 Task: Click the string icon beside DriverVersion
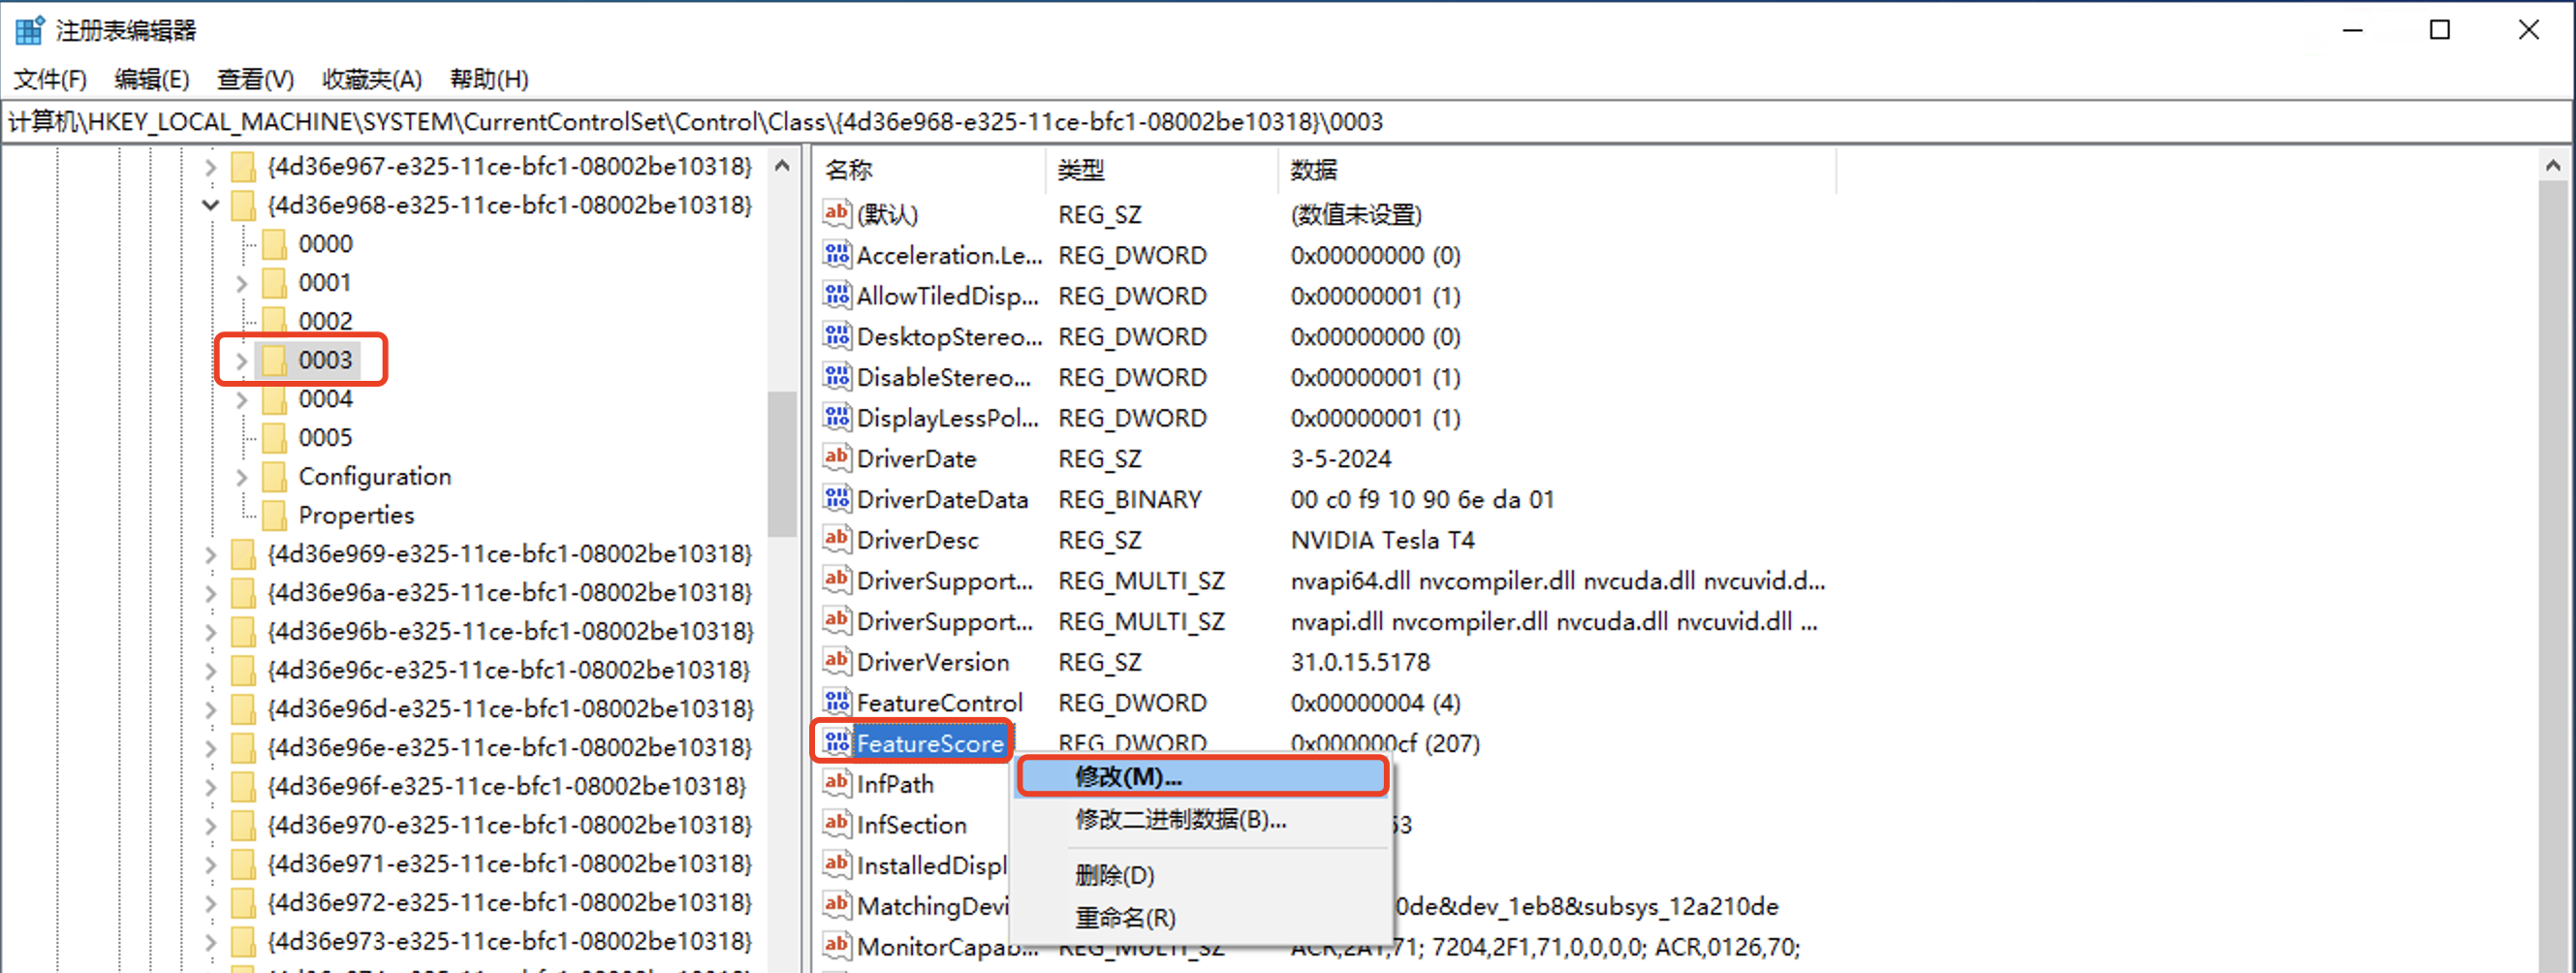click(836, 662)
